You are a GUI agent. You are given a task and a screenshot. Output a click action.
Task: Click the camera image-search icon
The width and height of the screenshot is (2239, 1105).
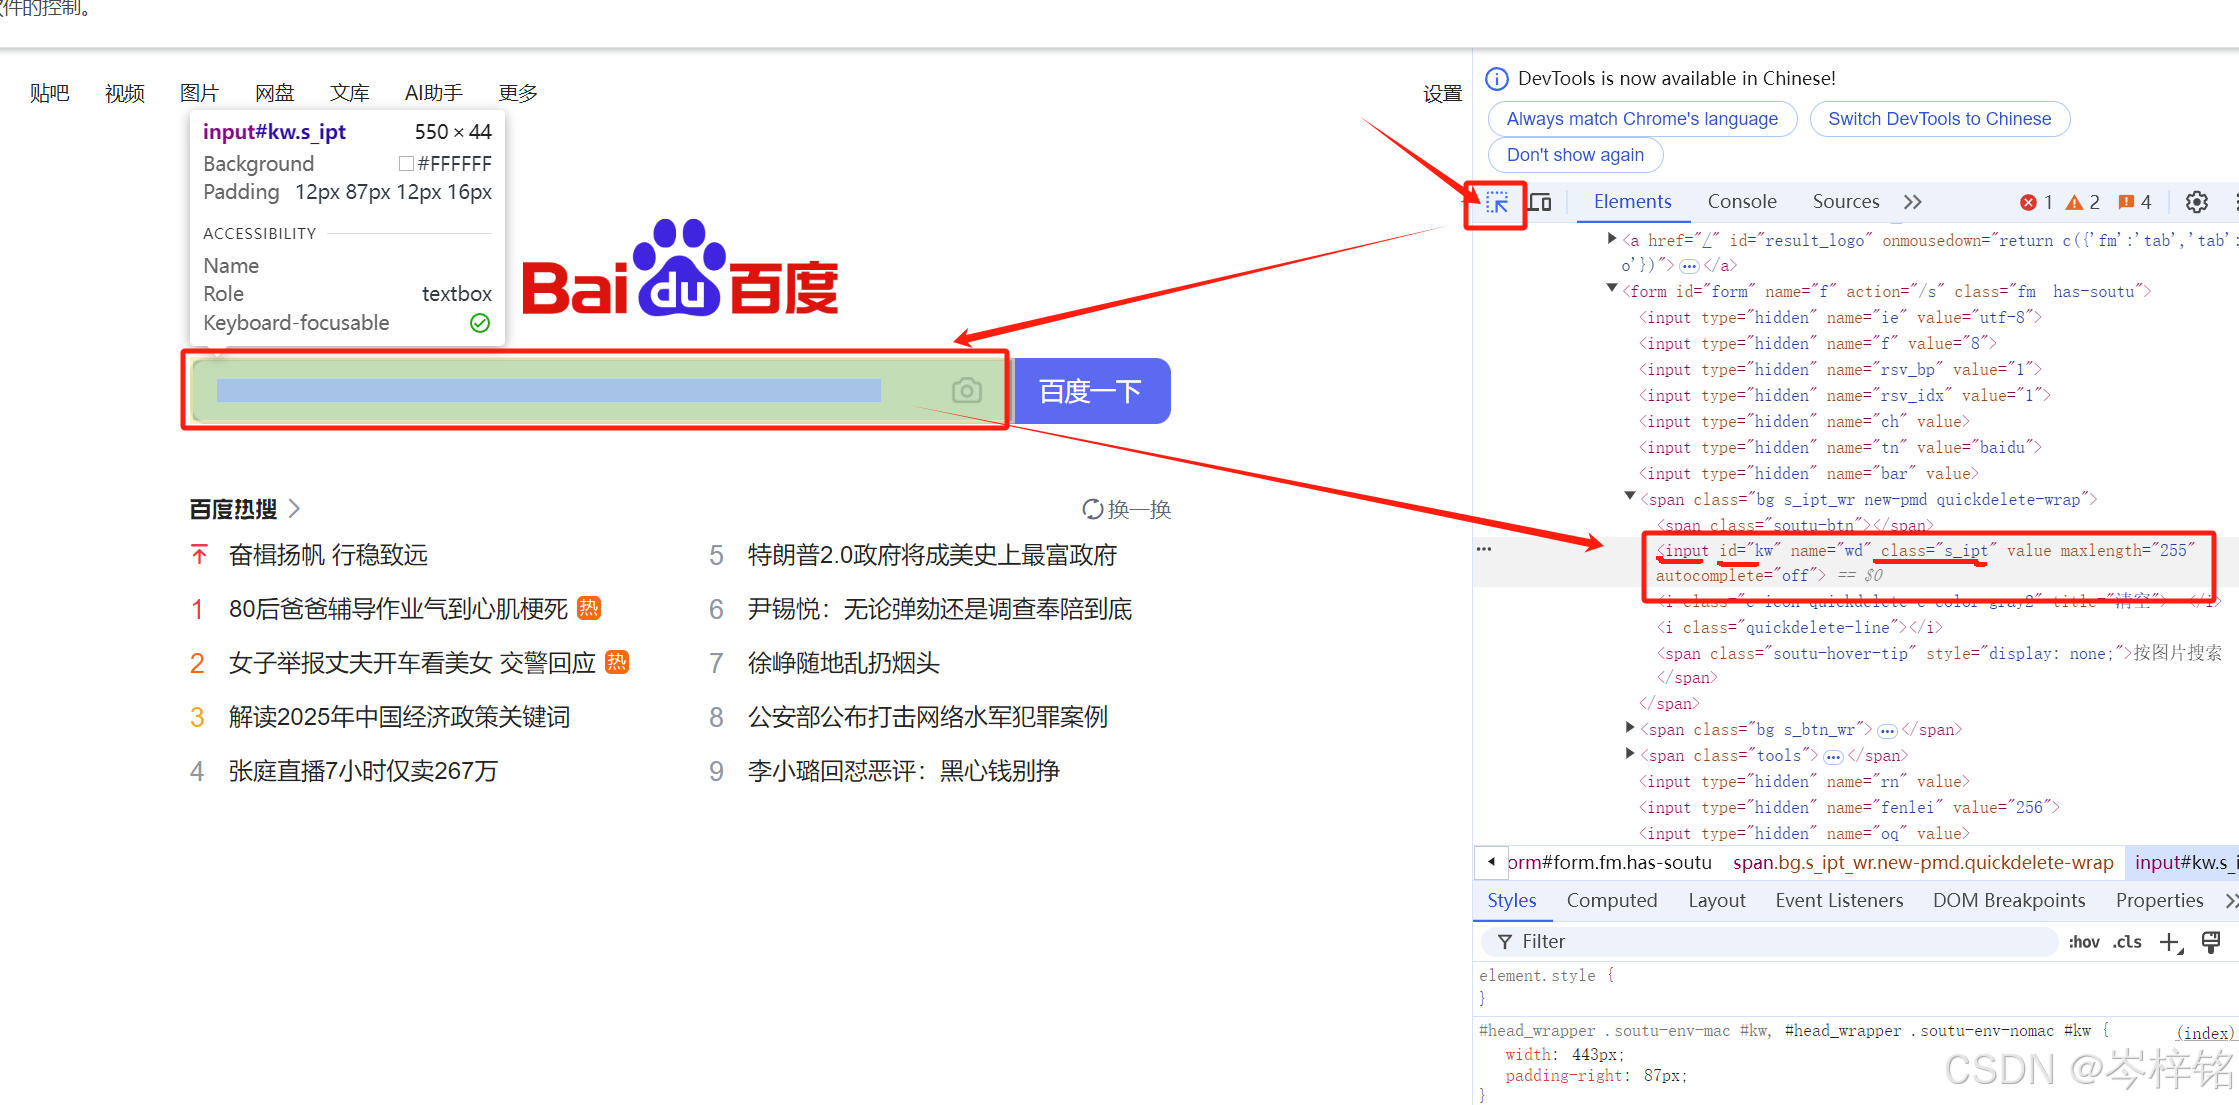(966, 391)
